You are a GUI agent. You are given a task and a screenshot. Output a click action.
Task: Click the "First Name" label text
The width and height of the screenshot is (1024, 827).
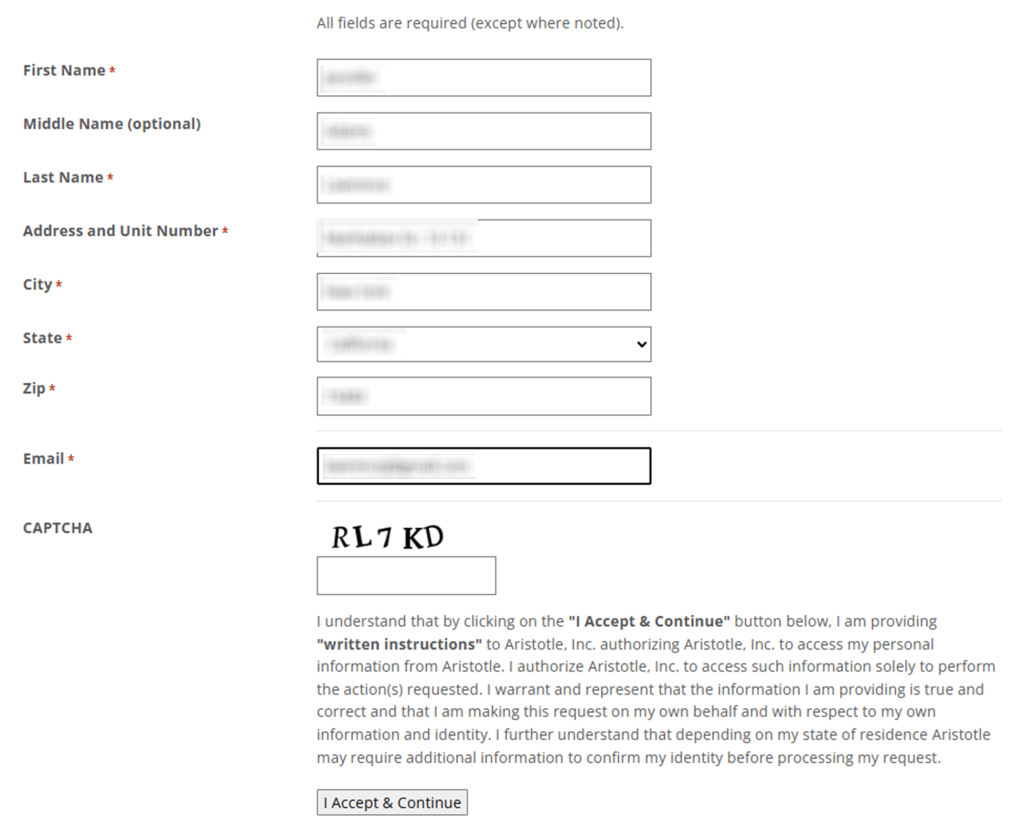click(x=64, y=71)
